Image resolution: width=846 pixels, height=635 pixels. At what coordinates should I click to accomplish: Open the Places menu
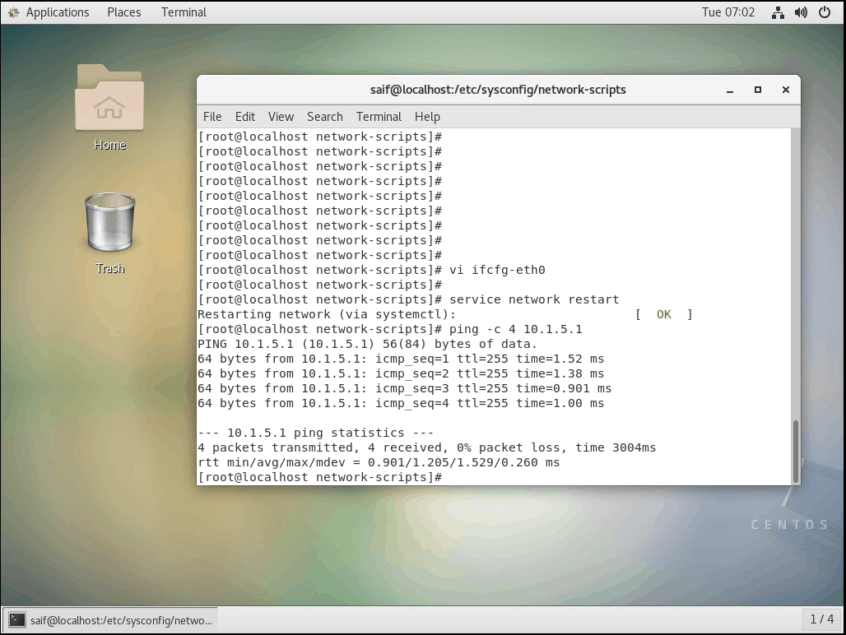[x=123, y=12]
